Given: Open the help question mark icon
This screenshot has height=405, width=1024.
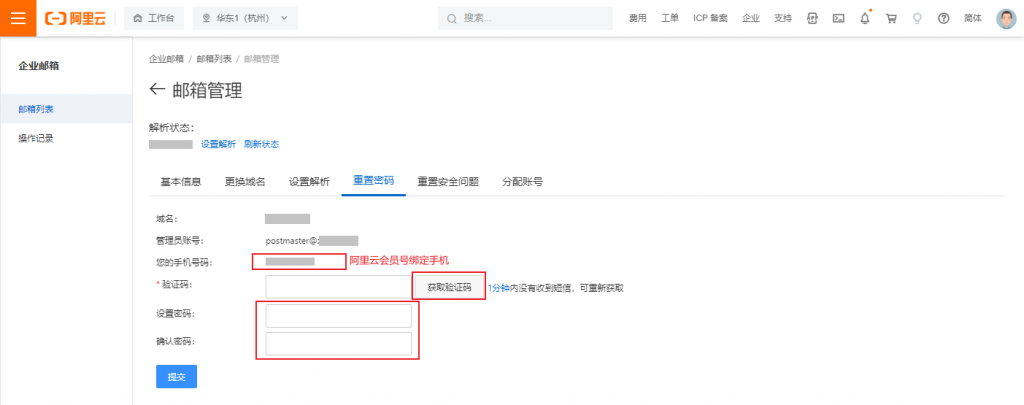Looking at the screenshot, I should [943, 18].
